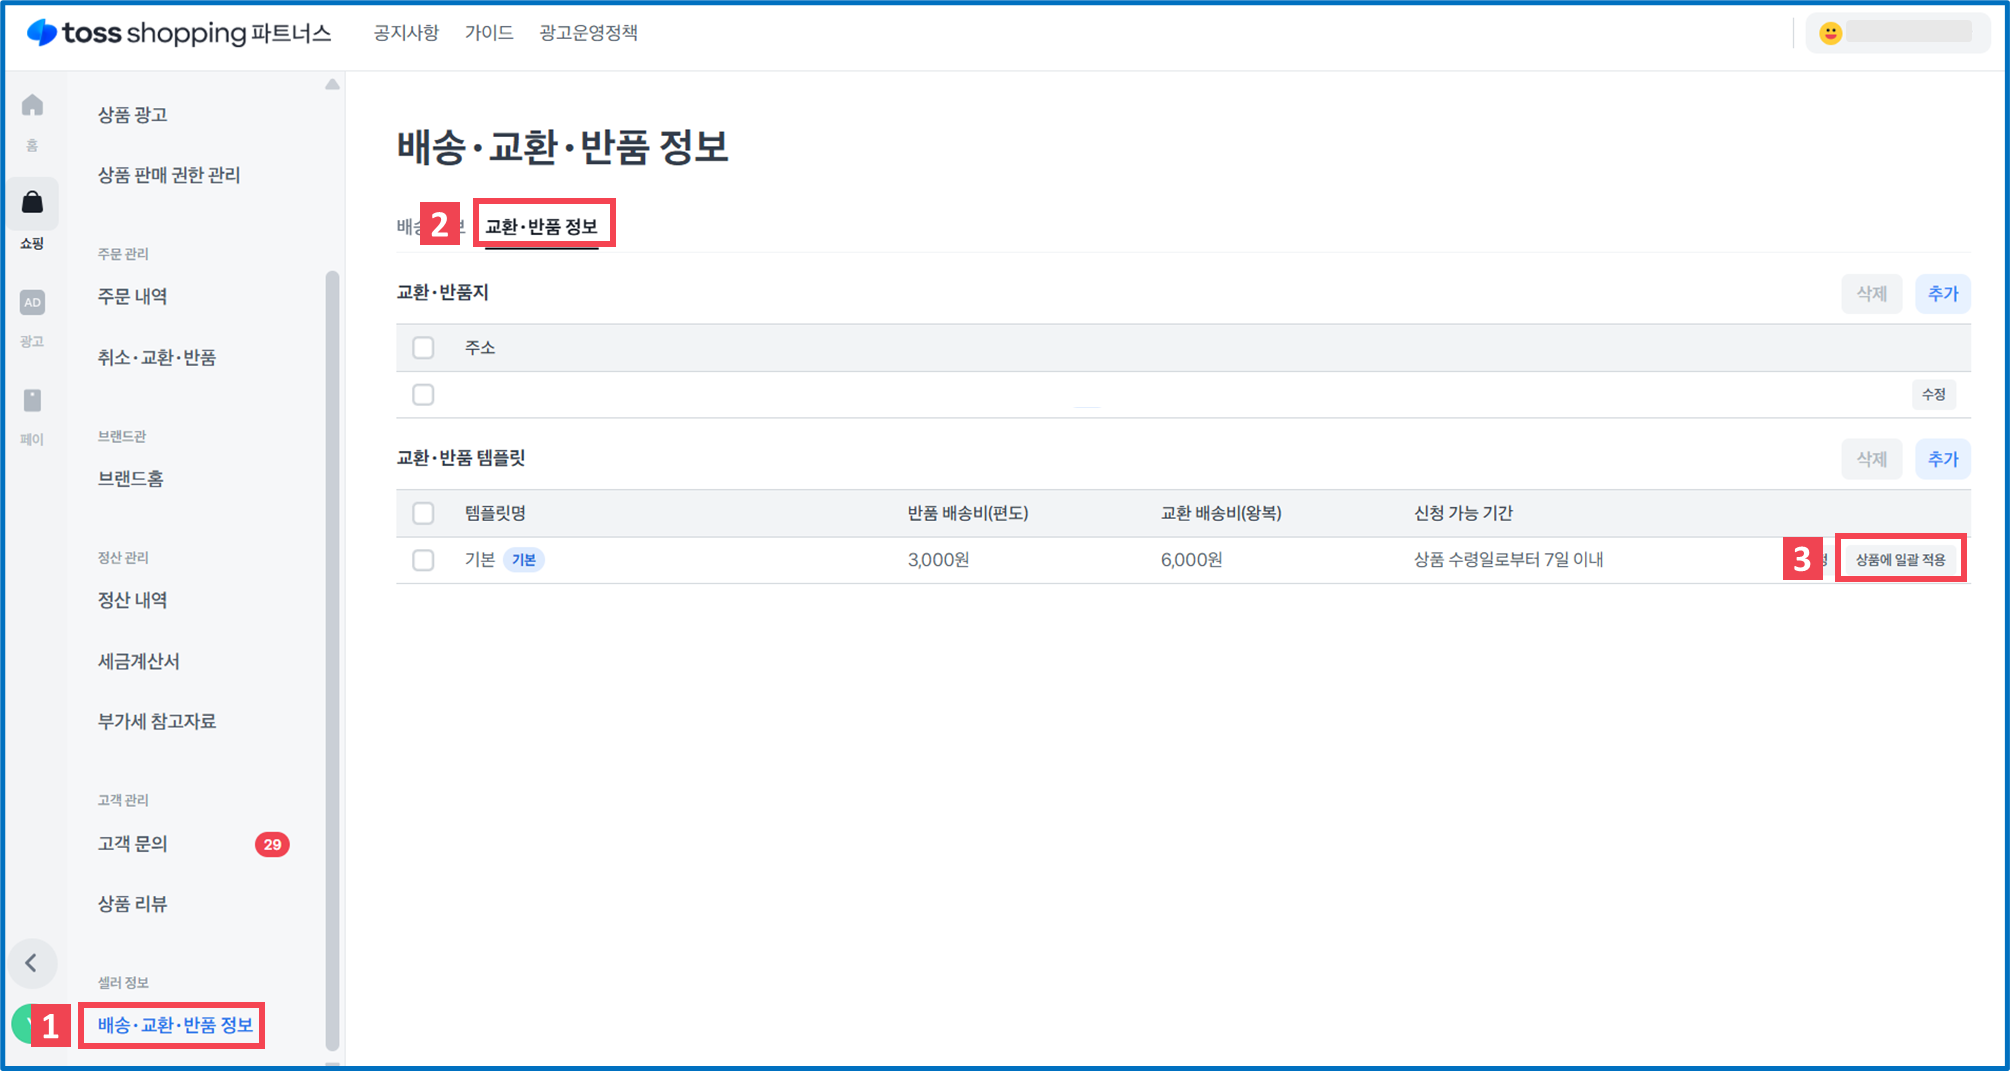This screenshot has height=1072, width=2010.
Task: Select the Pay icon in sidebar
Action: [x=32, y=401]
